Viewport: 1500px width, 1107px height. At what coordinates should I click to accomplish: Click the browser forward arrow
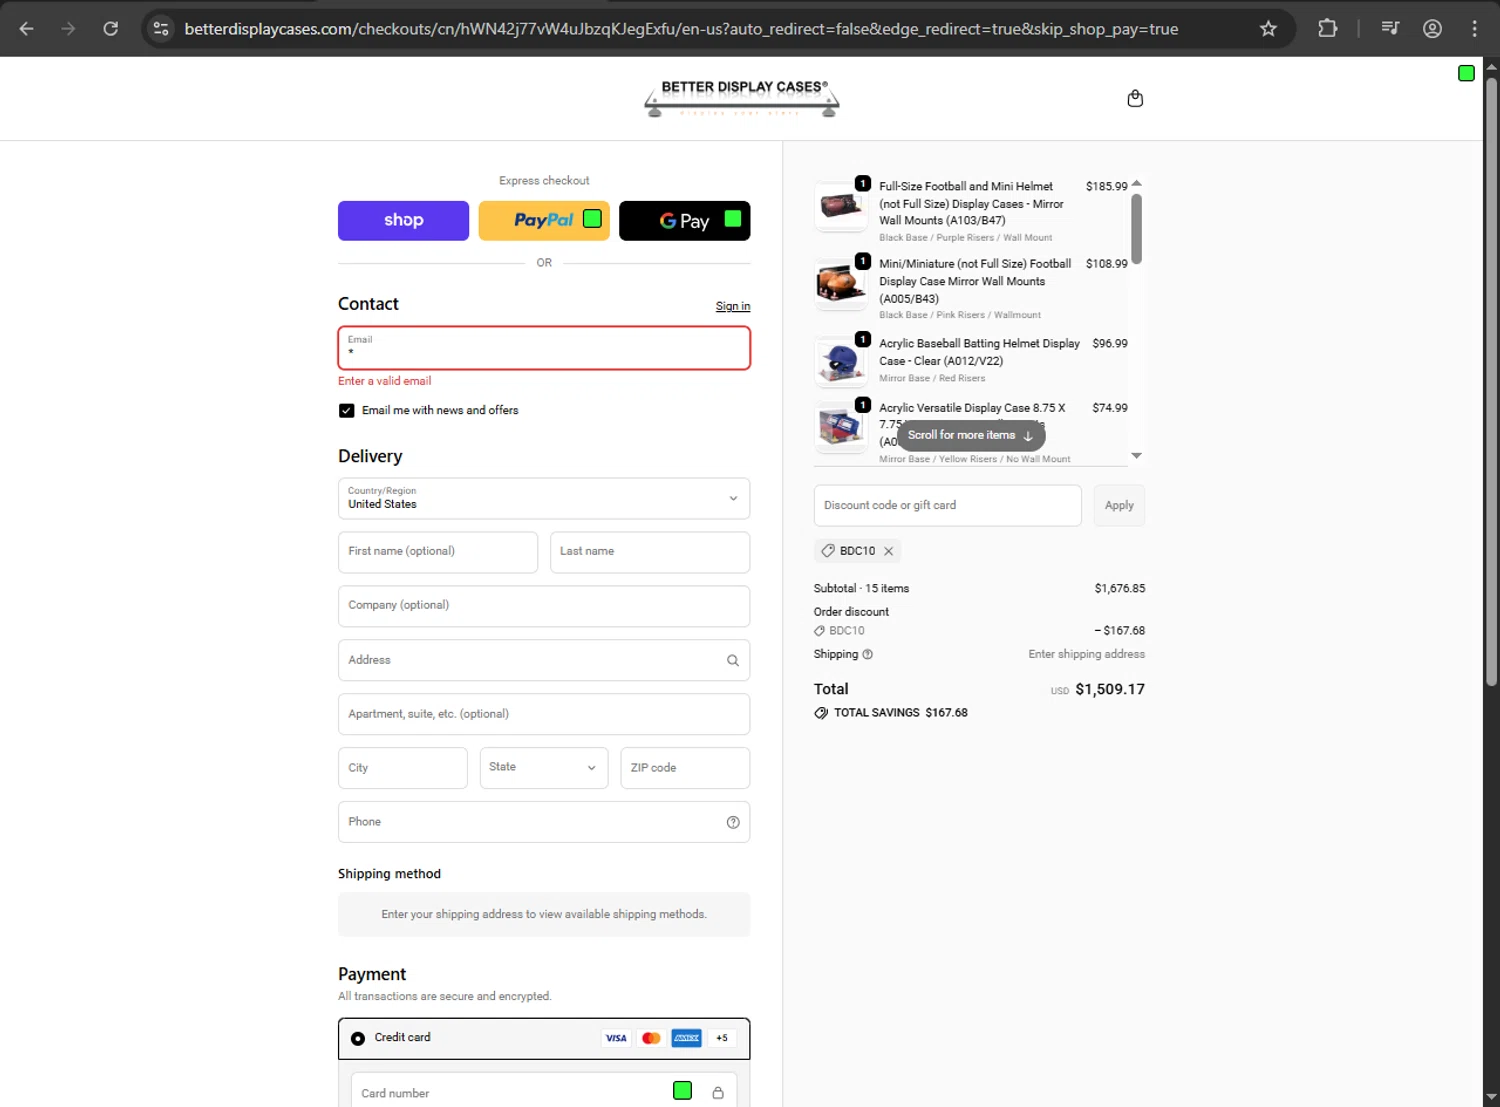[68, 29]
